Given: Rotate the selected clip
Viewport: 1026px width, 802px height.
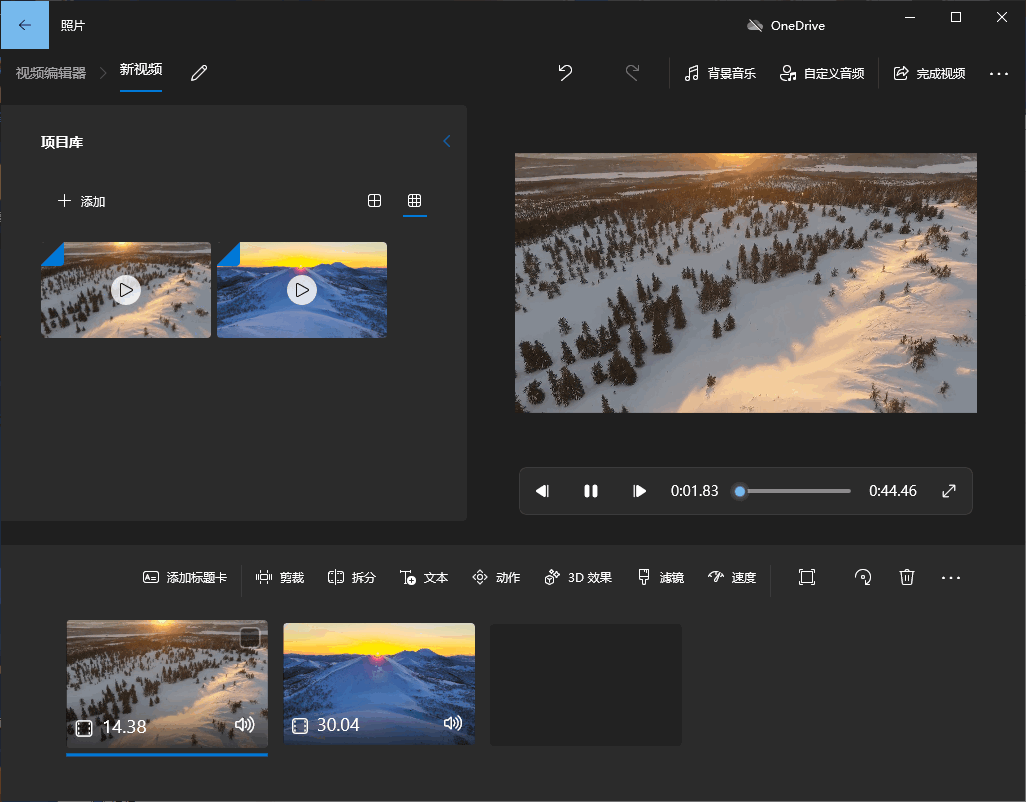Looking at the screenshot, I should tap(862, 577).
